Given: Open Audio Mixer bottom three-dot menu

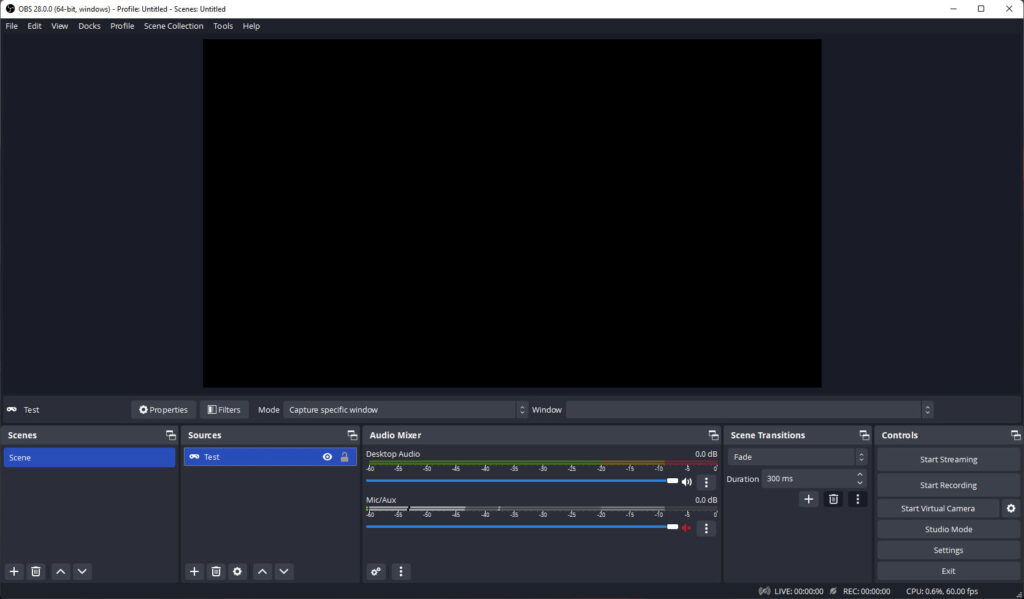Looking at the screenshot, I should coord(401,572).
